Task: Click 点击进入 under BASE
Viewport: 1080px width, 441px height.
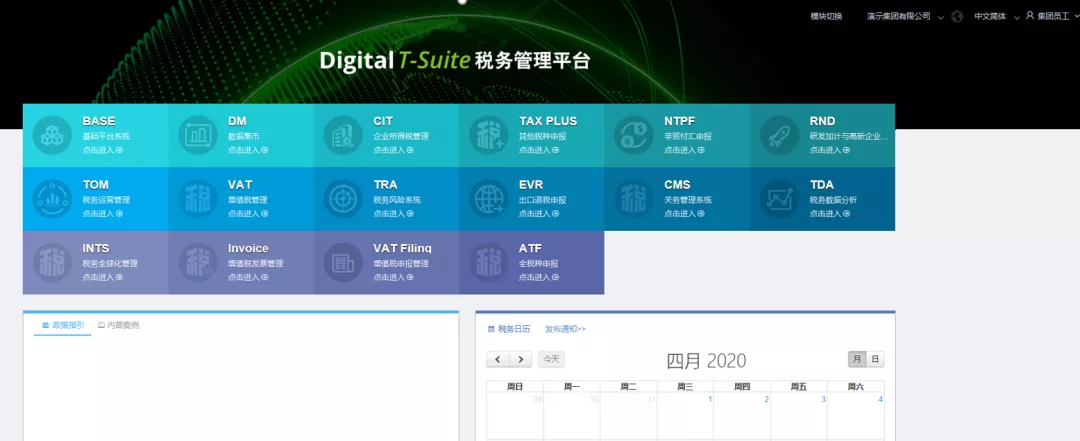Action: (x=103, y=150)
